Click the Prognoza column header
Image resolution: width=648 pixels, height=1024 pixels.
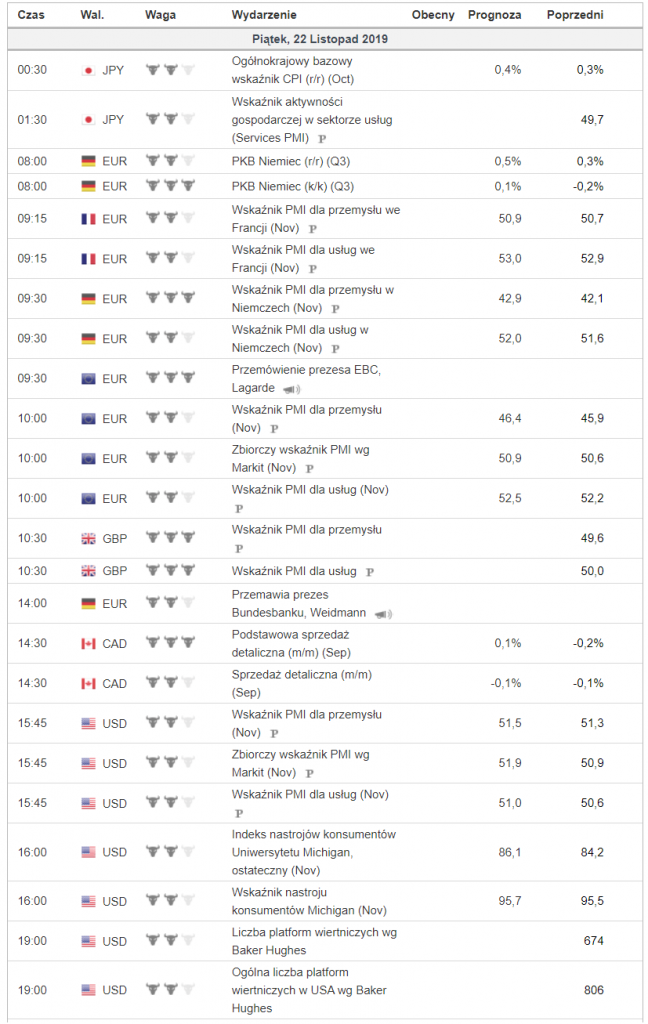pos(494,14)
